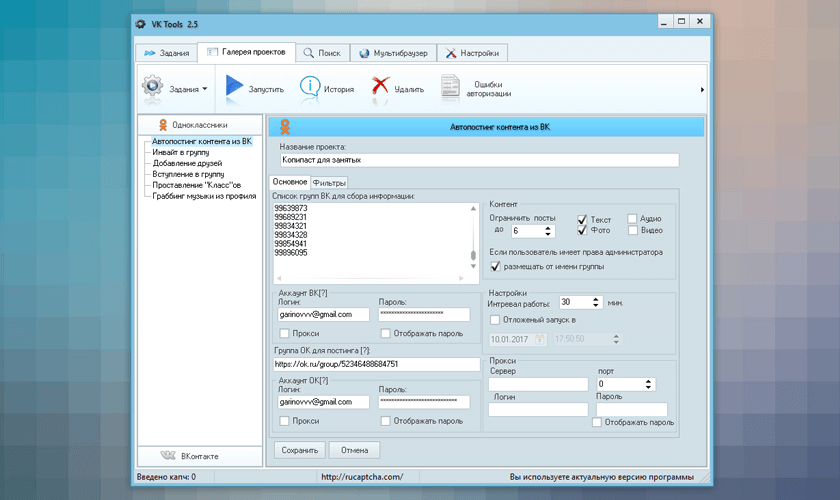Viewport: 840px width, 500px height.
Task: Click the blue Запустить play icon
Action: click(x=234, y=86)
